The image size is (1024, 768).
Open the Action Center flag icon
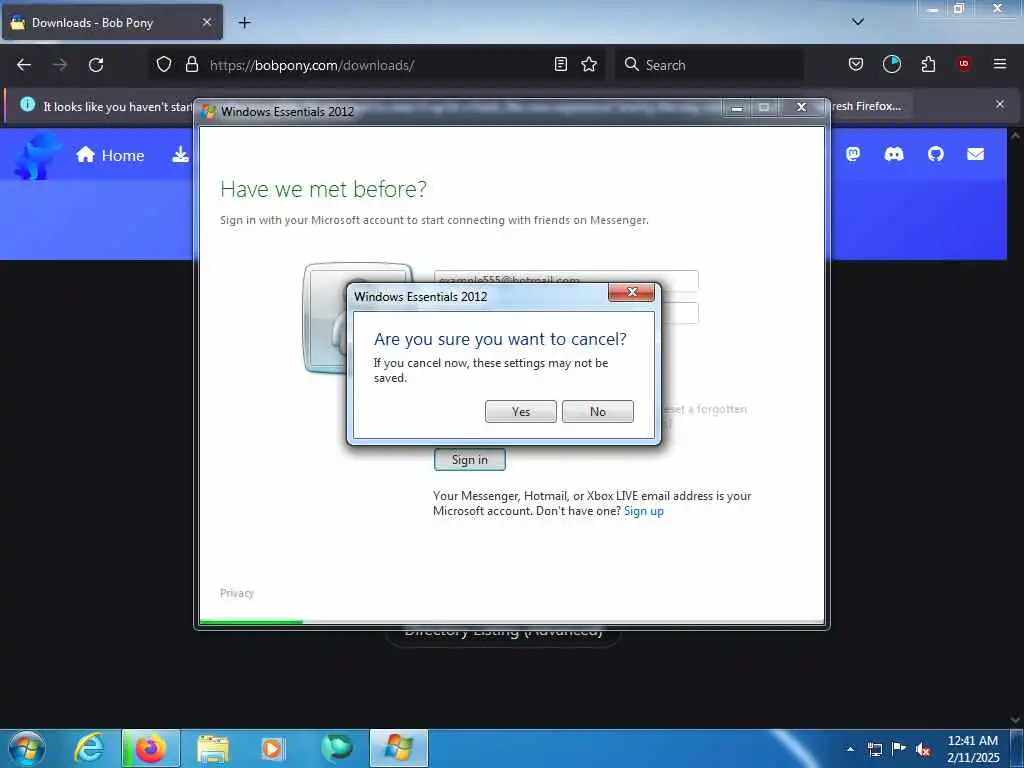click(x=899, y=748)
